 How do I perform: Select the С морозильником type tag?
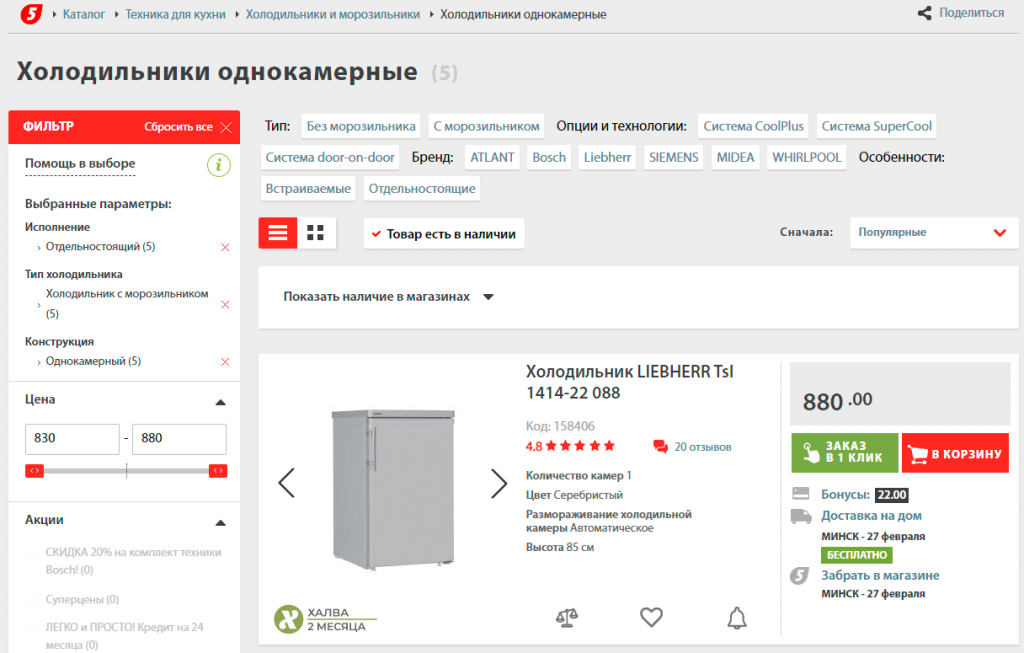pos(487,126)
